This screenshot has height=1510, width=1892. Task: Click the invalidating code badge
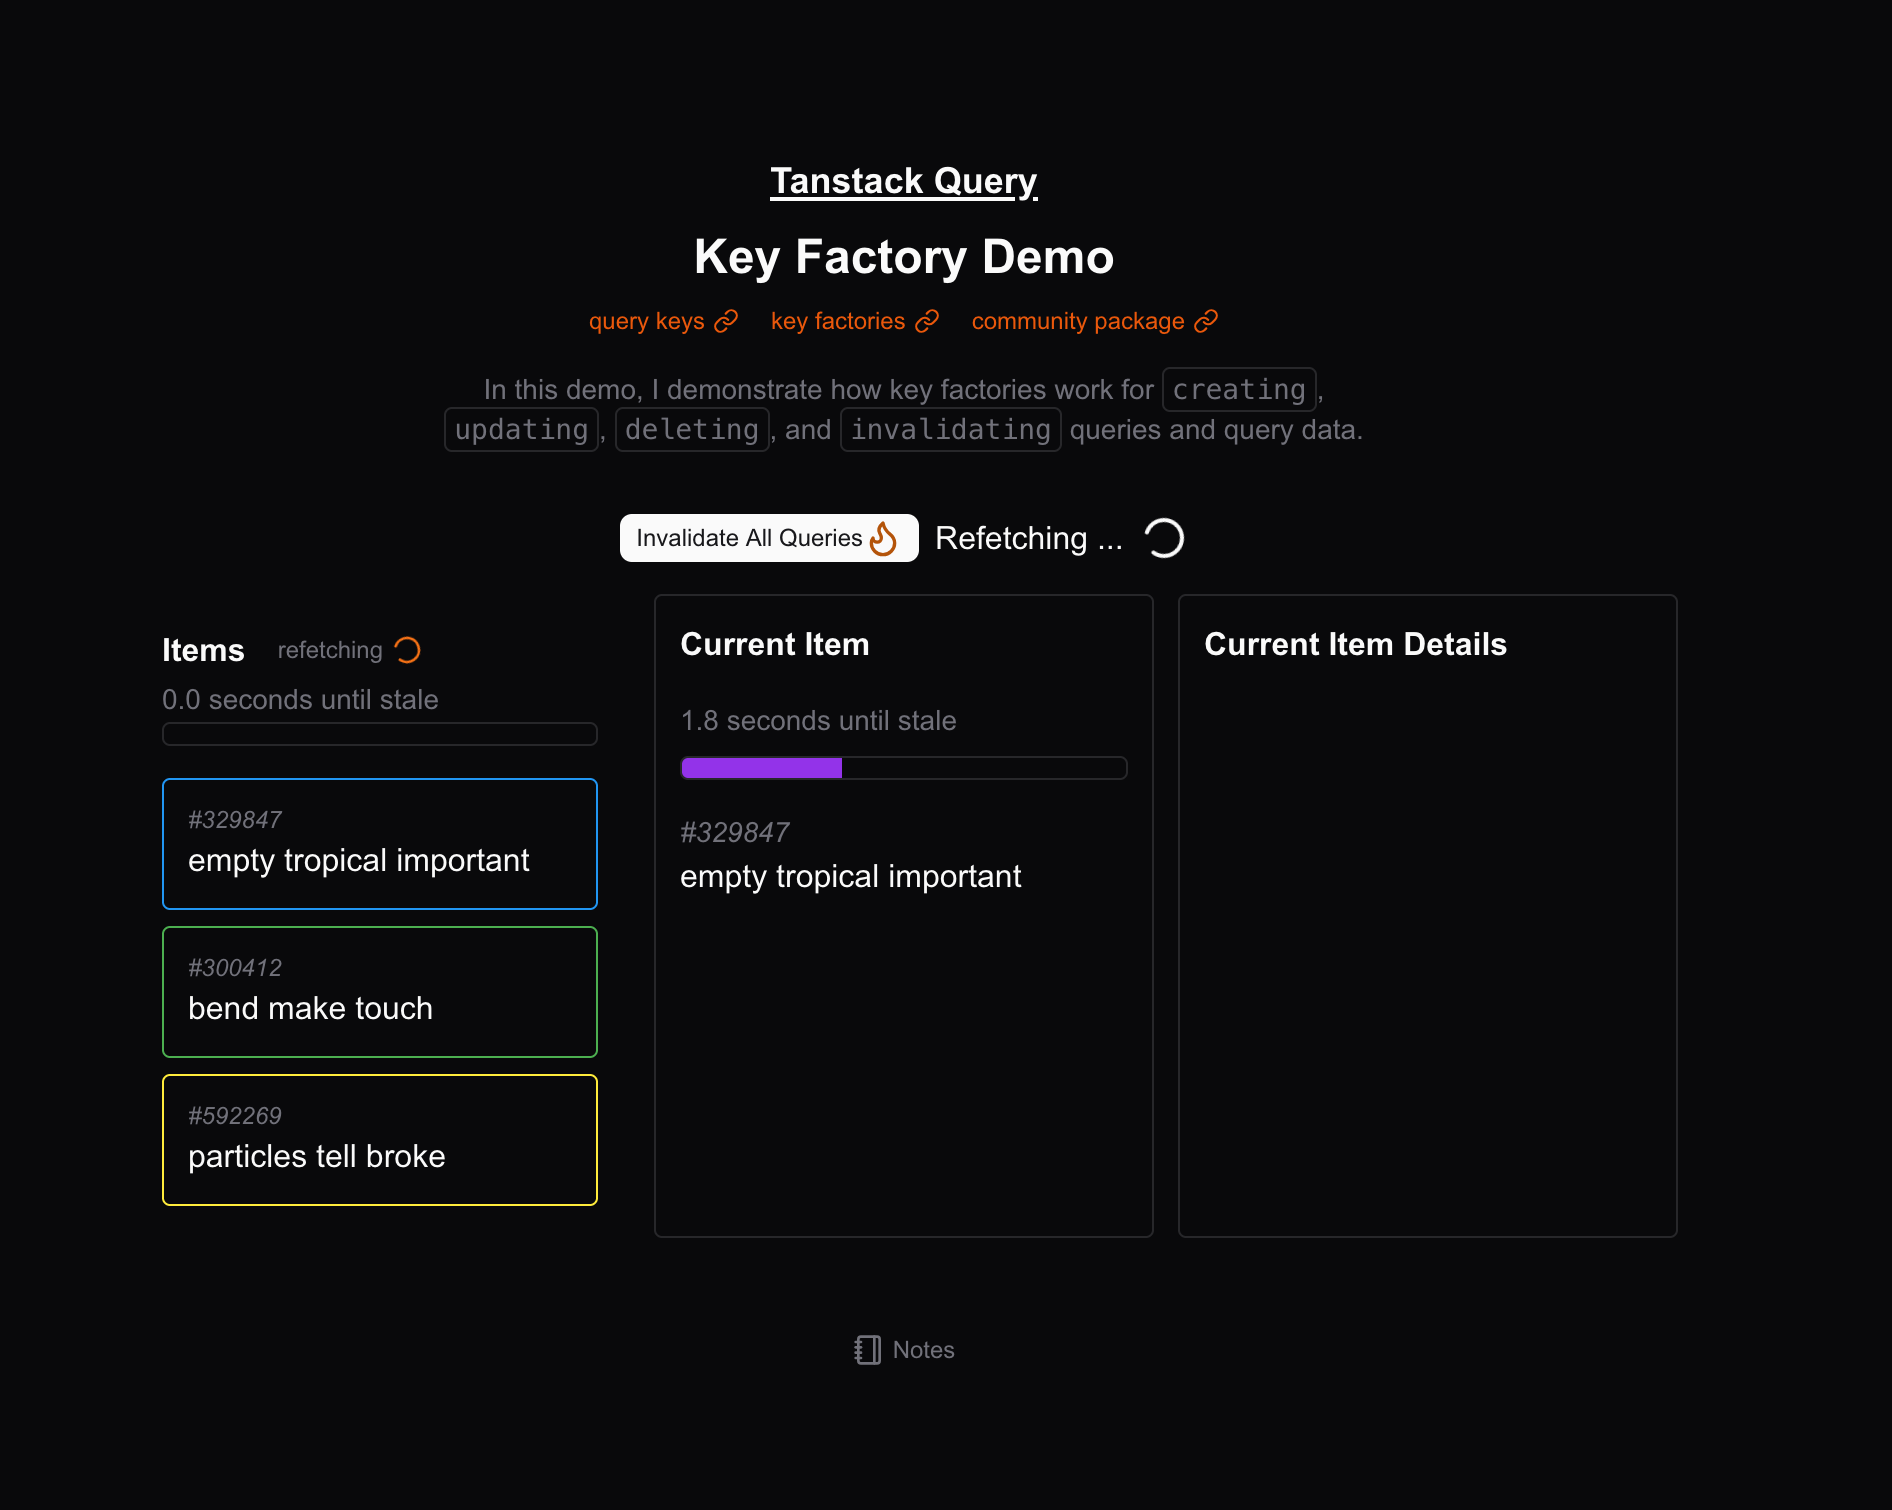tap(950, 430)
